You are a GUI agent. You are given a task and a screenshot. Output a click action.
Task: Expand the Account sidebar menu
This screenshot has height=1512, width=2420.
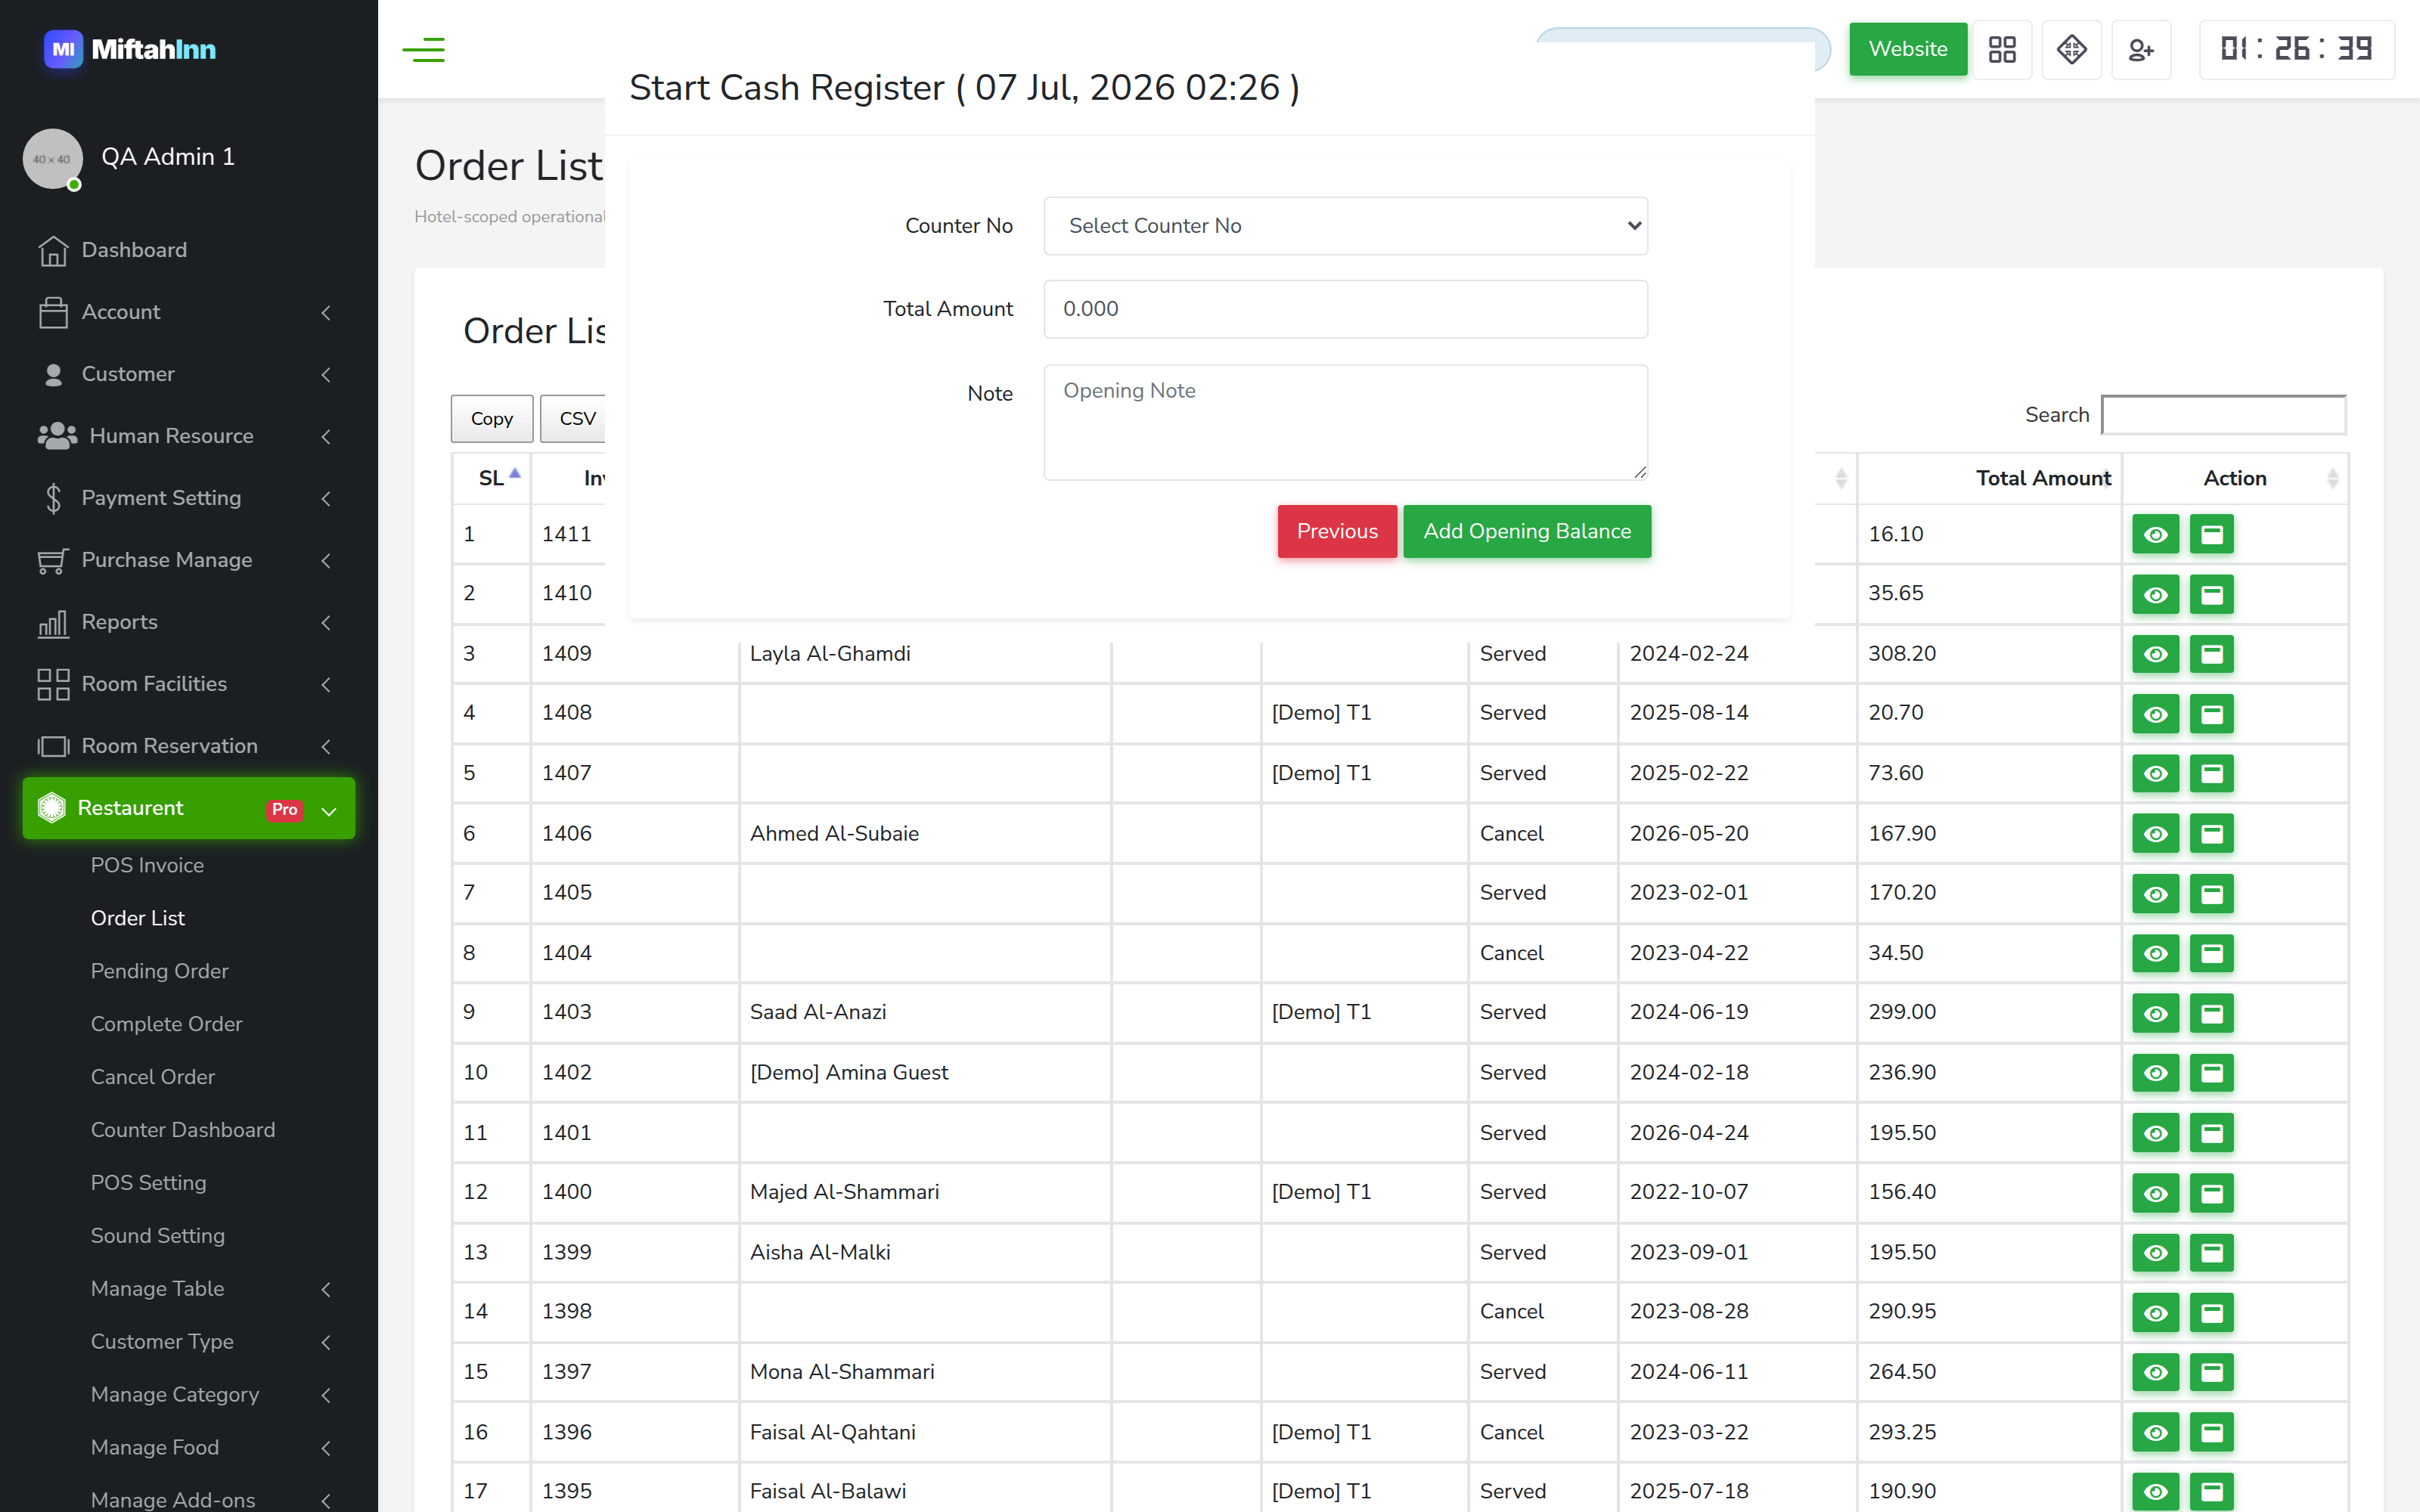click(188, 312)
